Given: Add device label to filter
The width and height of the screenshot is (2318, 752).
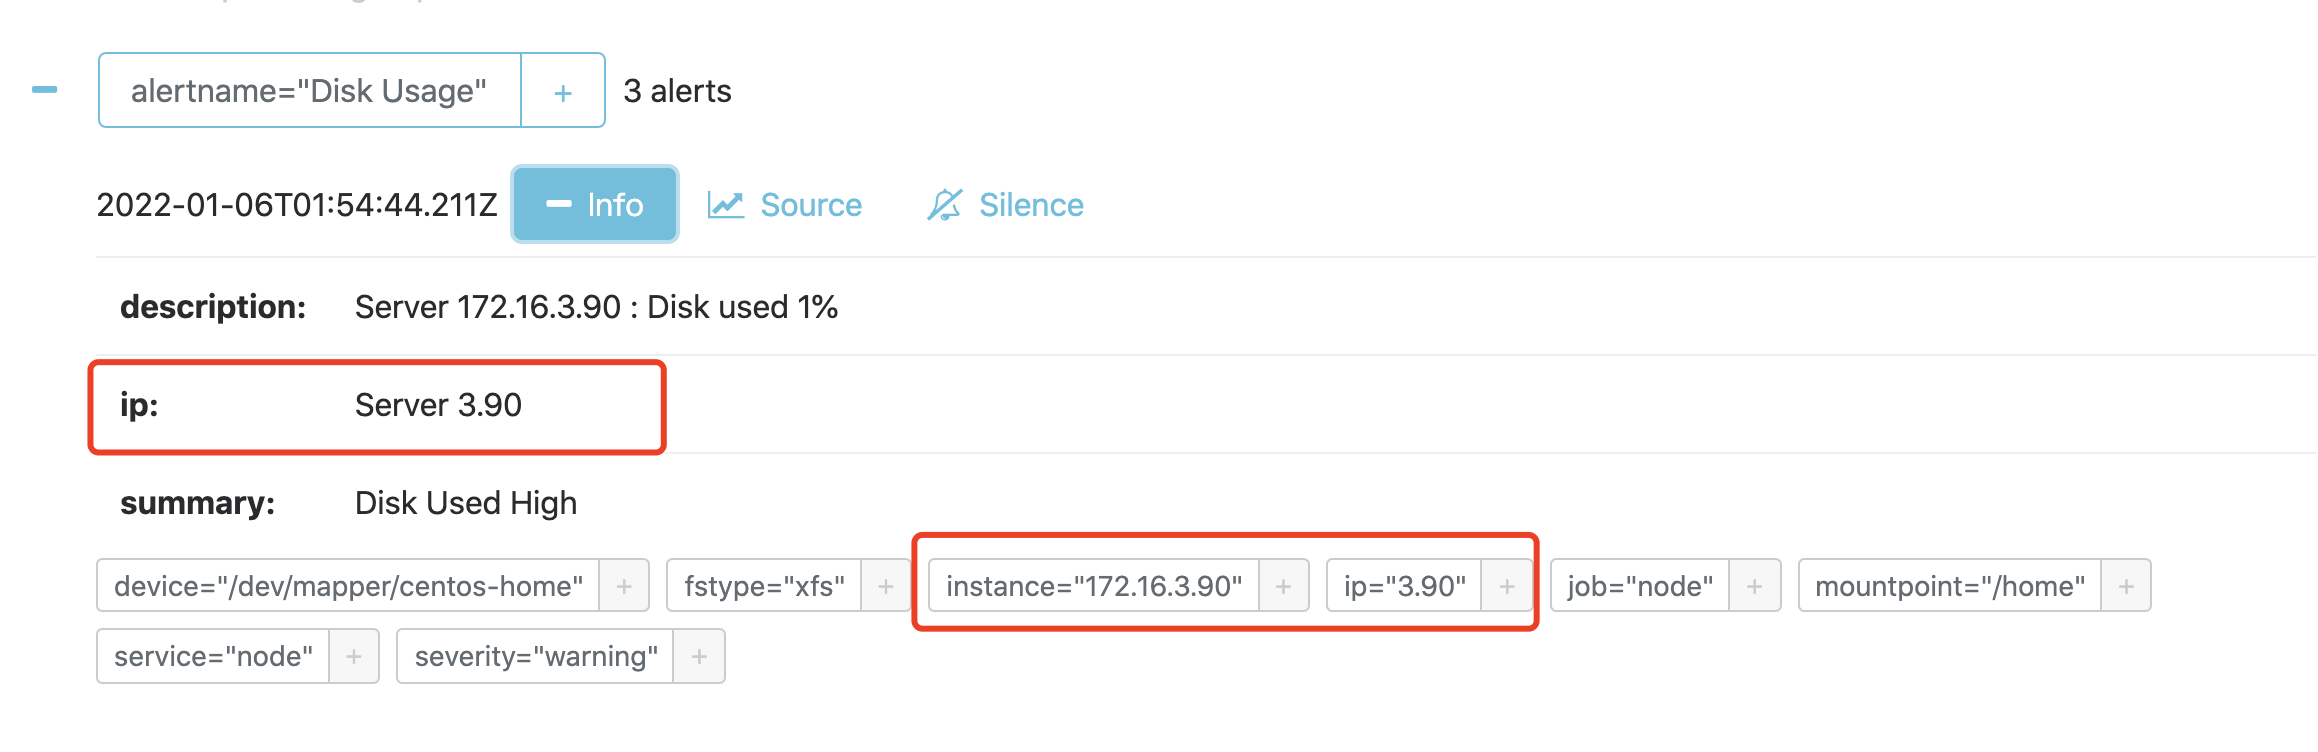Looking at the screenshot, I should pyautogui.click(x=624, y=586).
